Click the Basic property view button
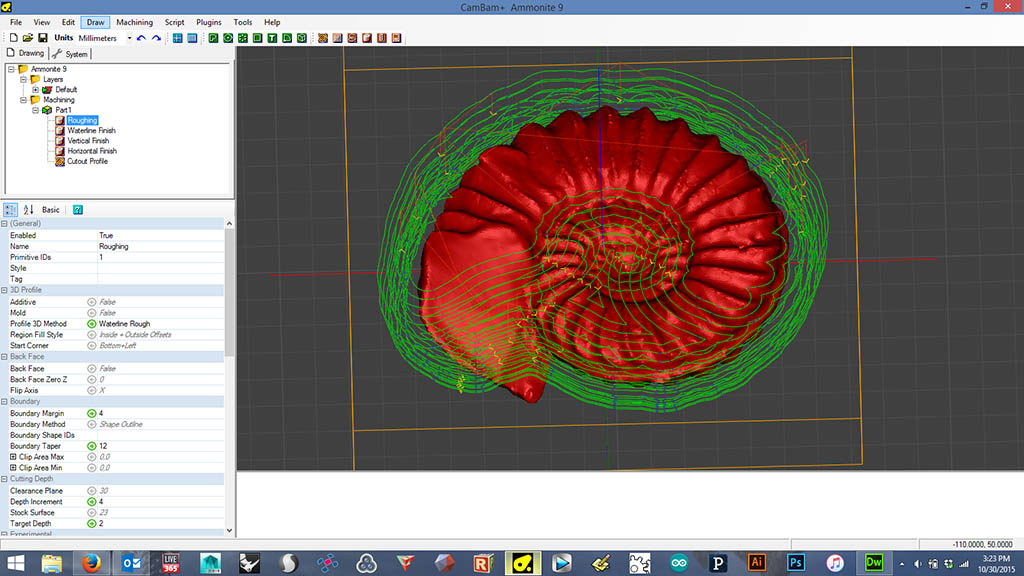This screenshot has height=576, width=1024. coord(51,210)
